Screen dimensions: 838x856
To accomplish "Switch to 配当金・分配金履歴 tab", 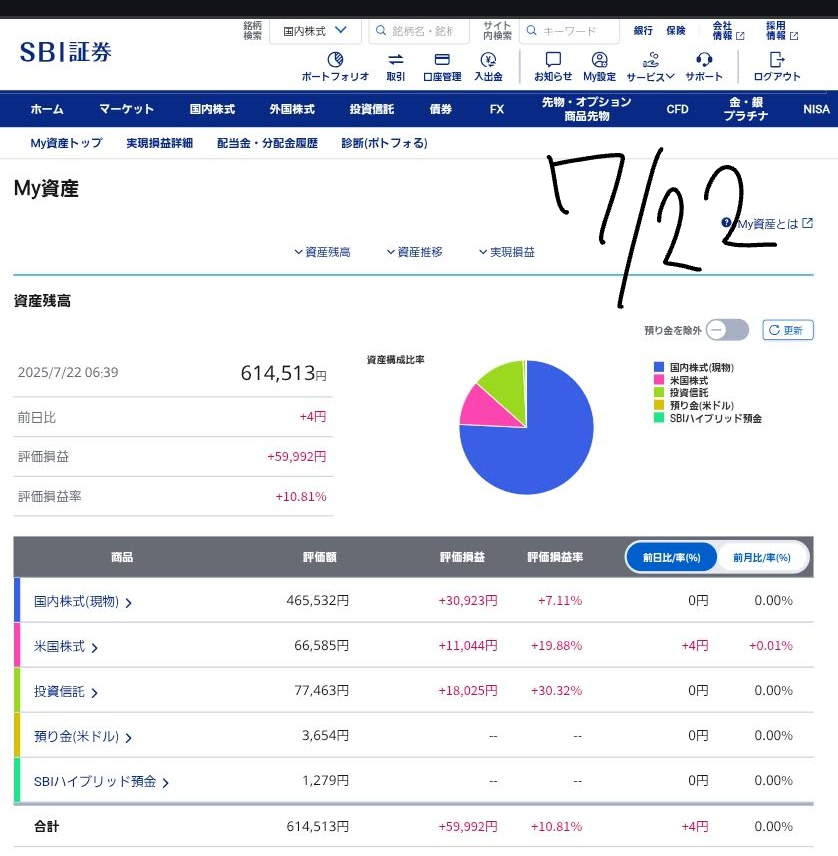I will pos(267,143).
